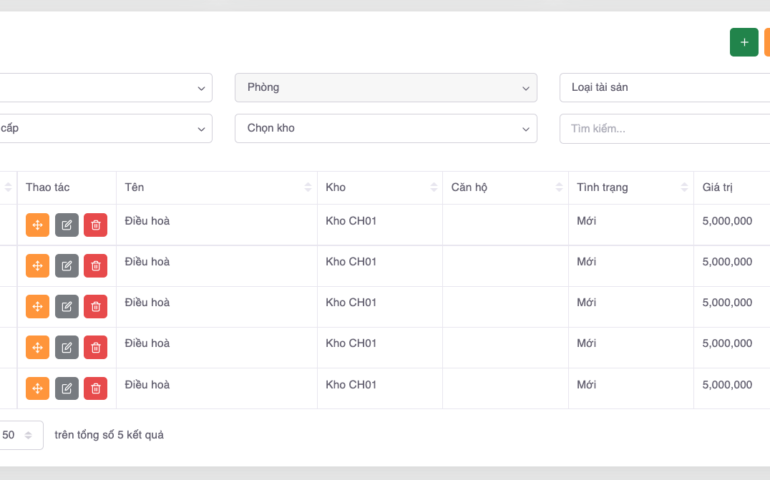Sort by Căn hộ column header
This screenshot has width=770, height=480.
[x=505, y=188]
